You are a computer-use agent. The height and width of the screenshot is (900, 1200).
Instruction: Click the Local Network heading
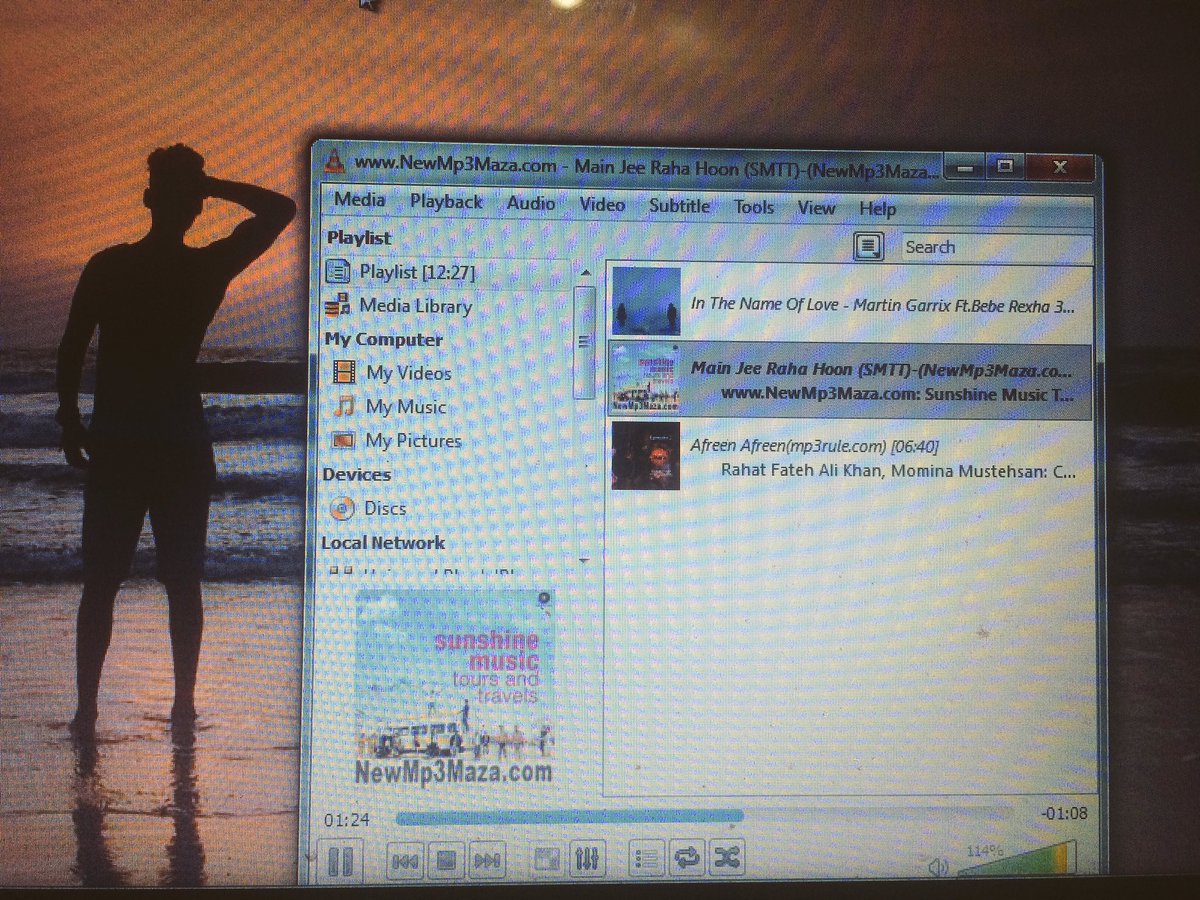pyautogui.click(x=383, y=543)
